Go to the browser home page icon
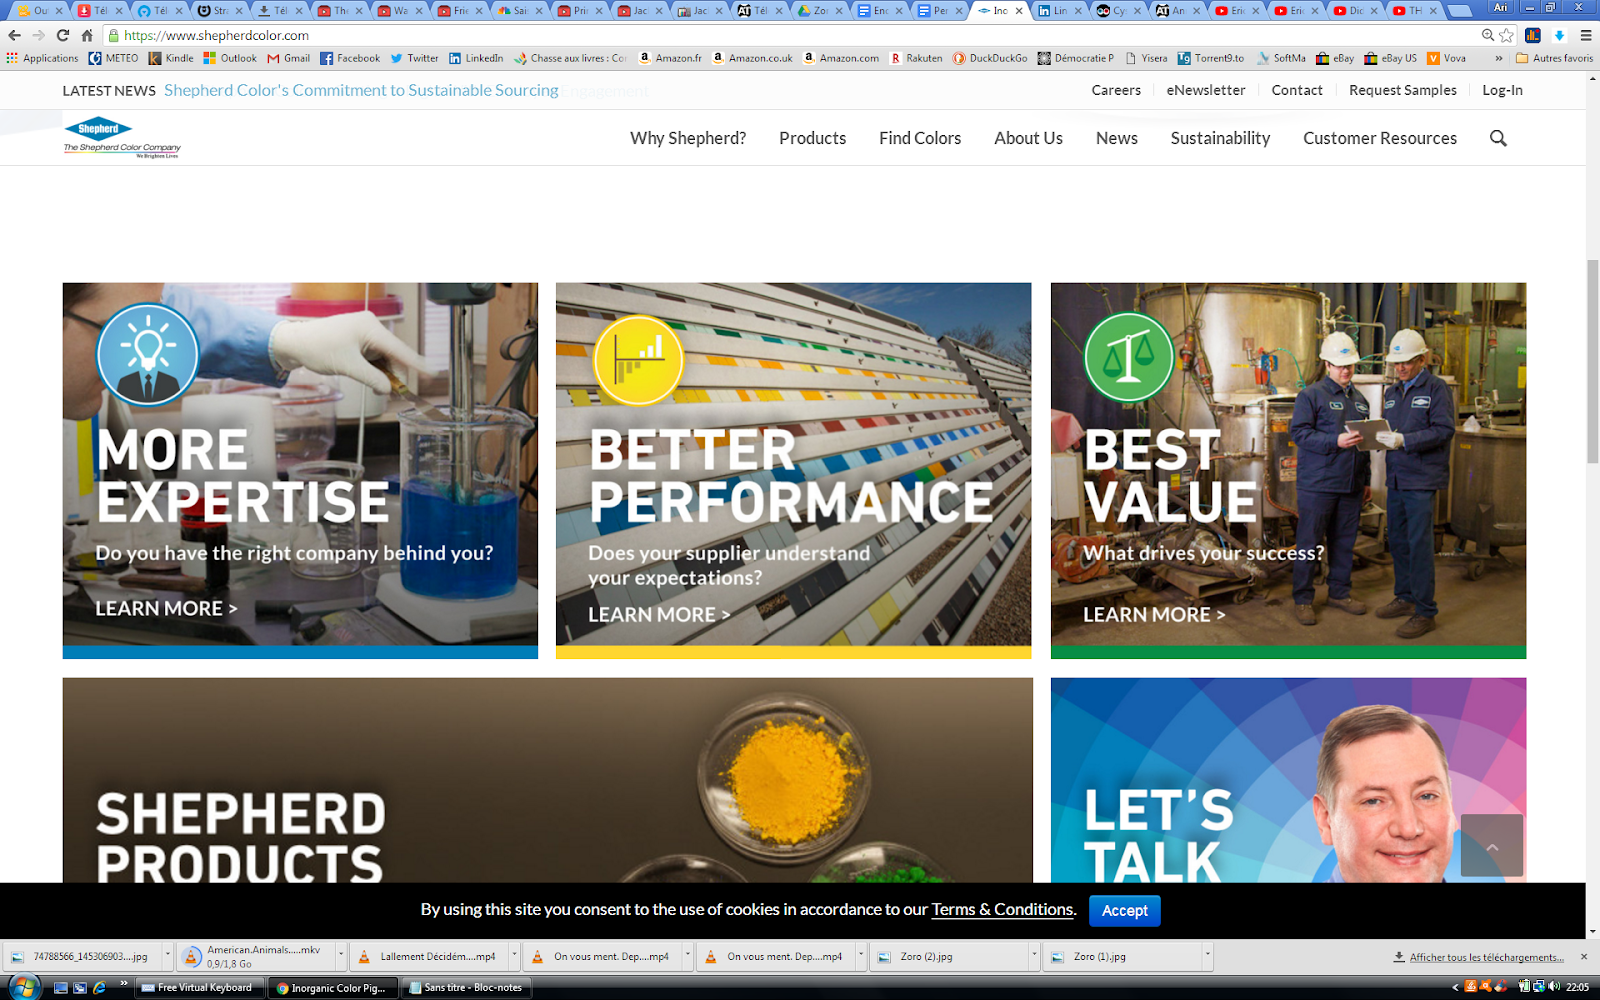The height and width of the screenshot is (1000, 1600). pos(87,35)
